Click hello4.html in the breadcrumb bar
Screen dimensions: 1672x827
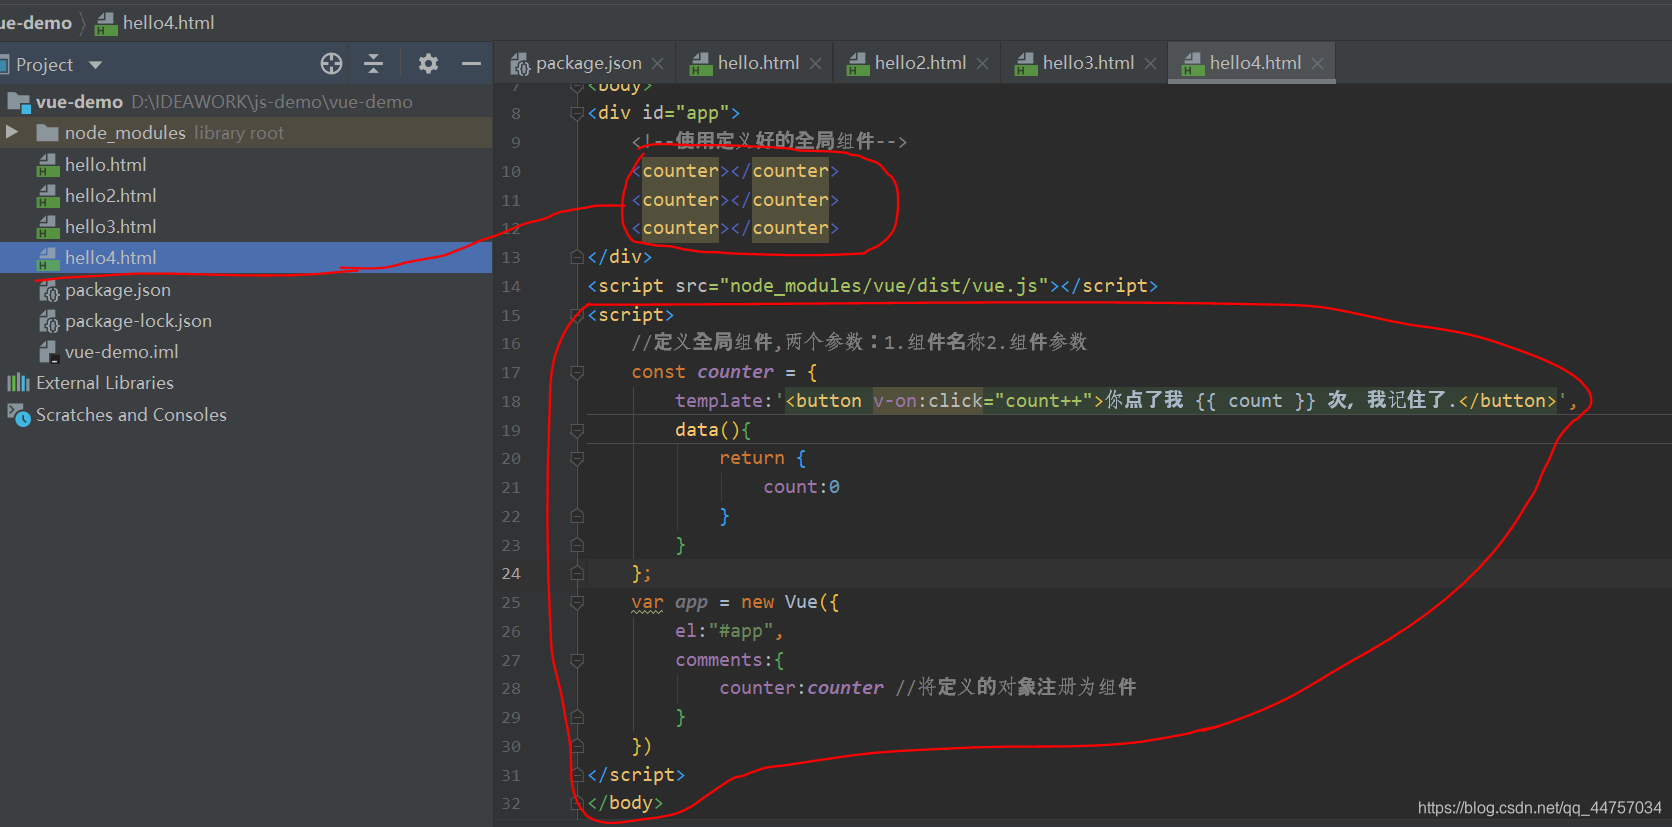point(168,22)
